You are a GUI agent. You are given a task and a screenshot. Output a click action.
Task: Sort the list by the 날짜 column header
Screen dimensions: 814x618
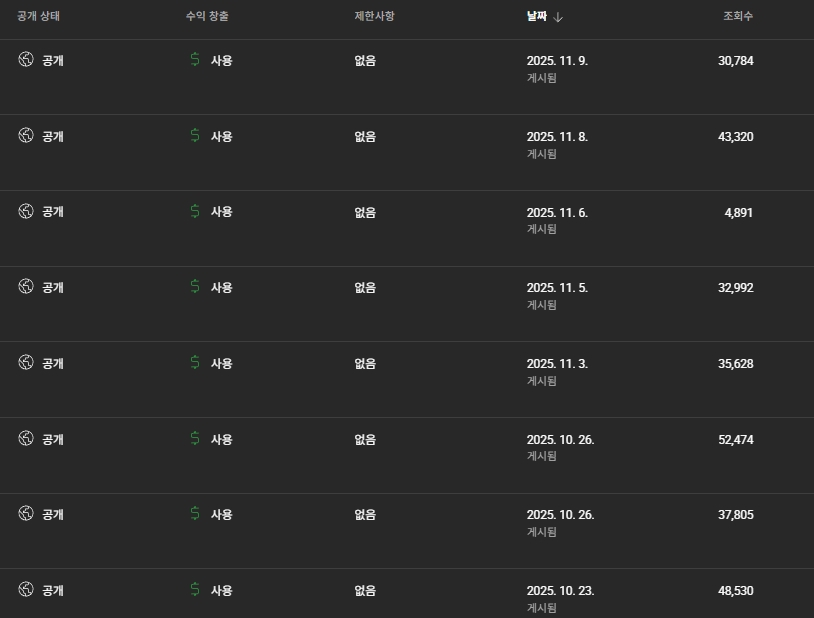537,17
